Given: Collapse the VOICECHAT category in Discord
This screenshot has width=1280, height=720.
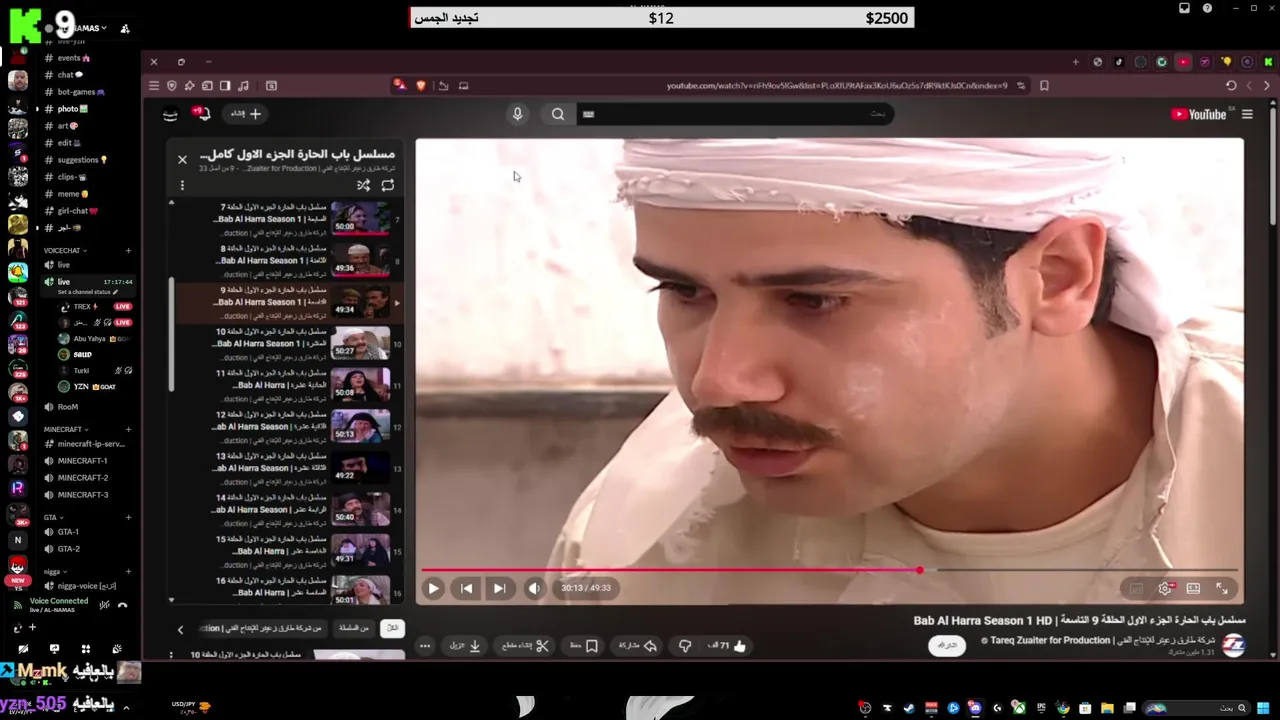Looking at the screenshot, I should [x=64, y=250].
